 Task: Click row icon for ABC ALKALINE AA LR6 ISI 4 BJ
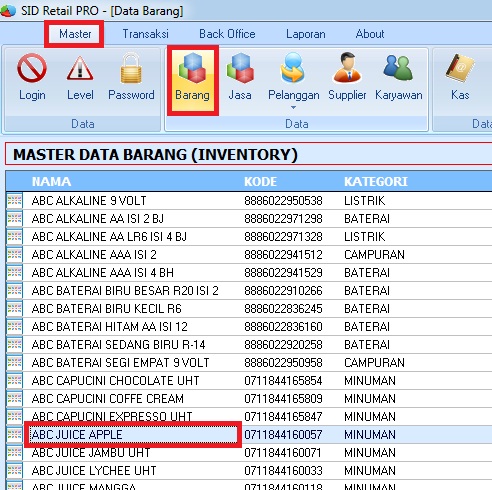[14, 237]
